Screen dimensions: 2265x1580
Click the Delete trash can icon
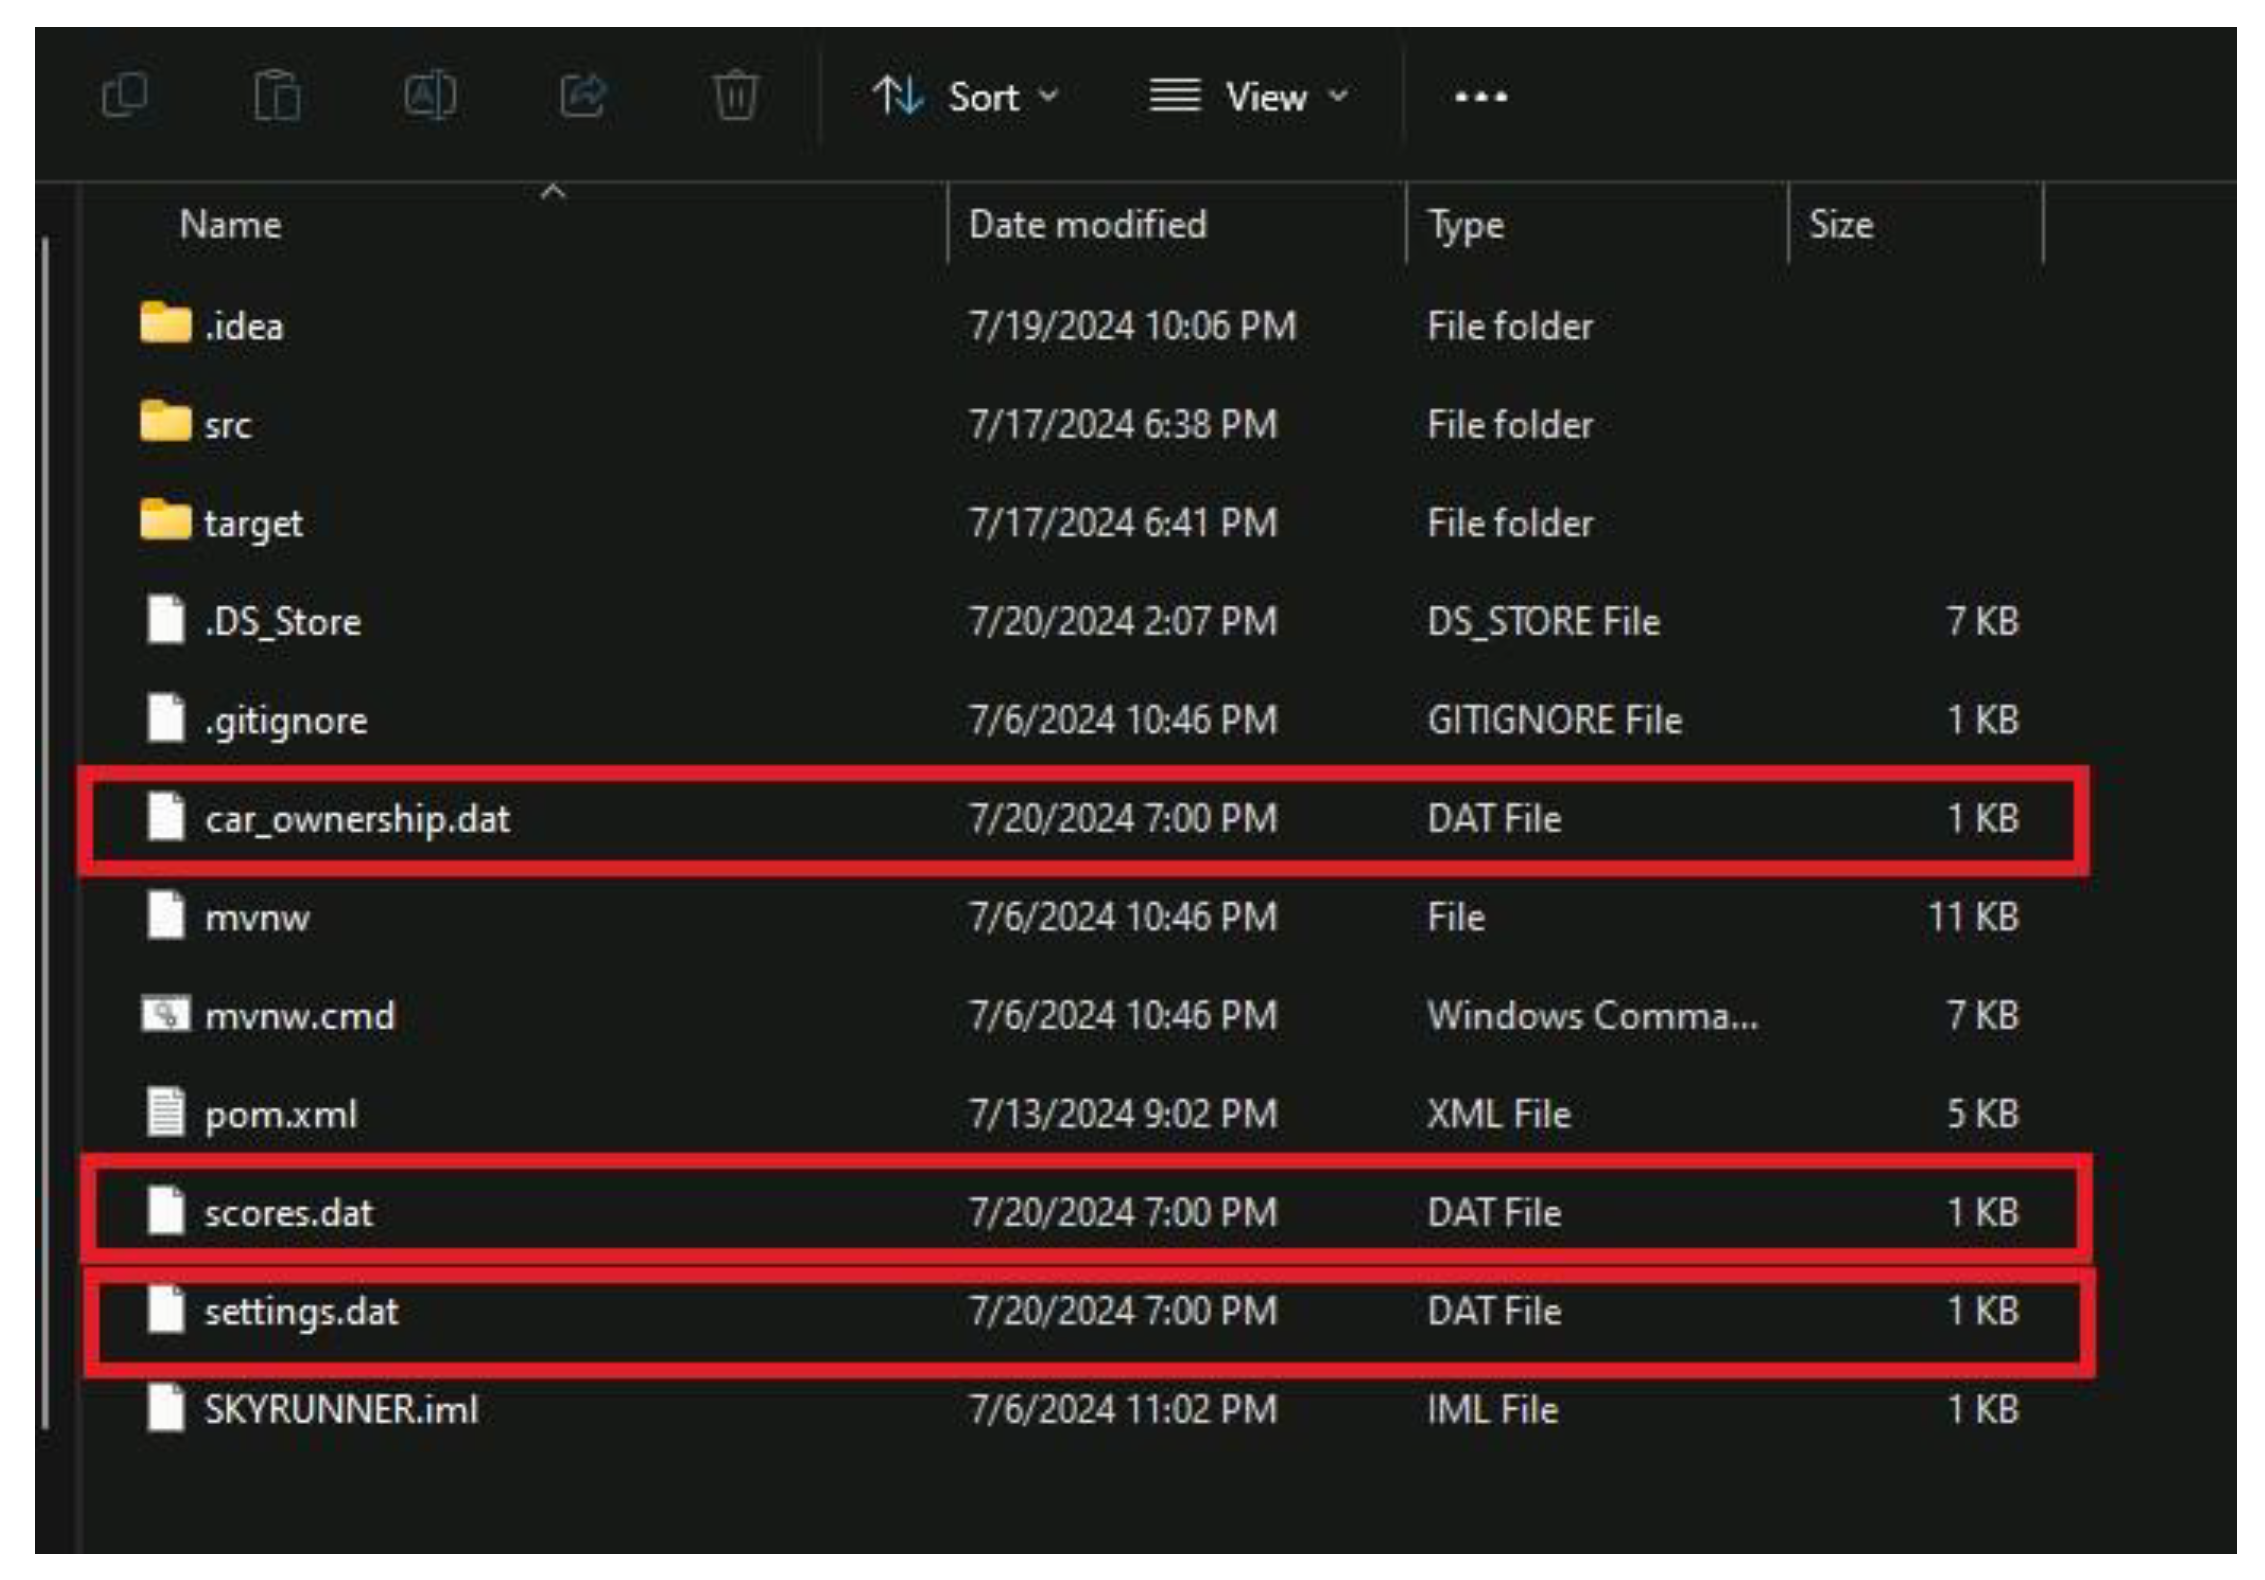point(735,96)
